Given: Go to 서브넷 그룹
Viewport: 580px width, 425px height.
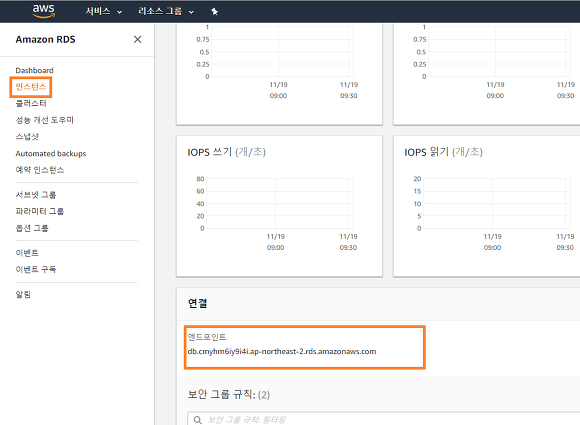Looking at the screenshot, I should pos(36,195).
